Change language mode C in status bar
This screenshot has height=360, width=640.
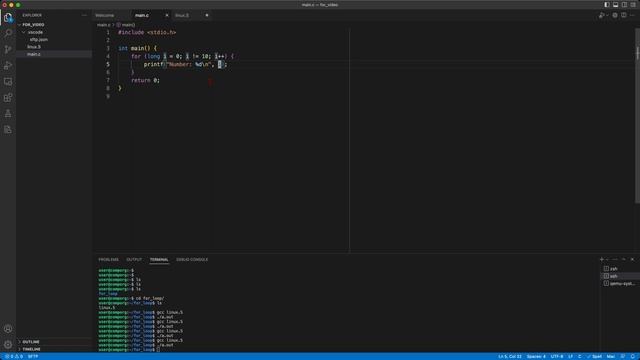pyautogui.click(x=580, y=356)
